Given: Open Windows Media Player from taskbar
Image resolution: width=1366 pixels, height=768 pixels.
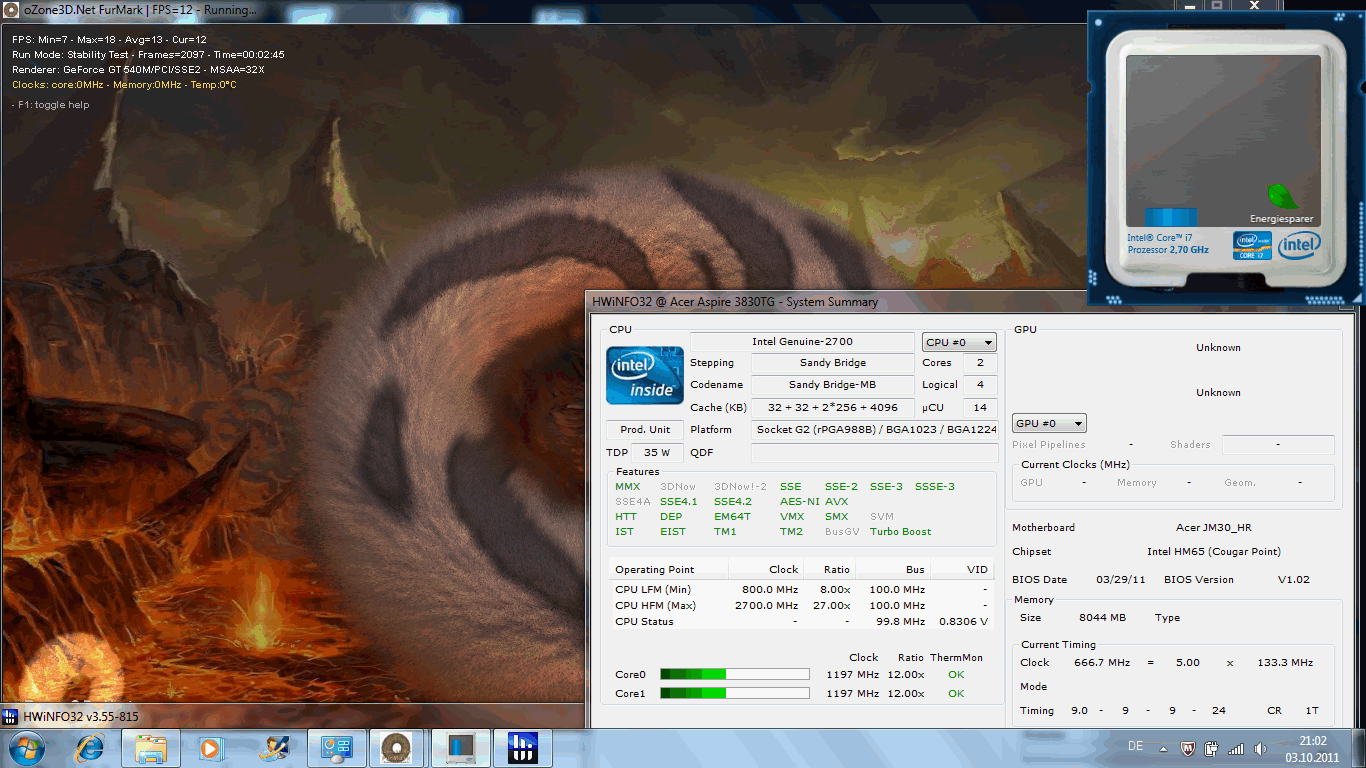Looking at the screenshot, I should (x=209, y=747).
